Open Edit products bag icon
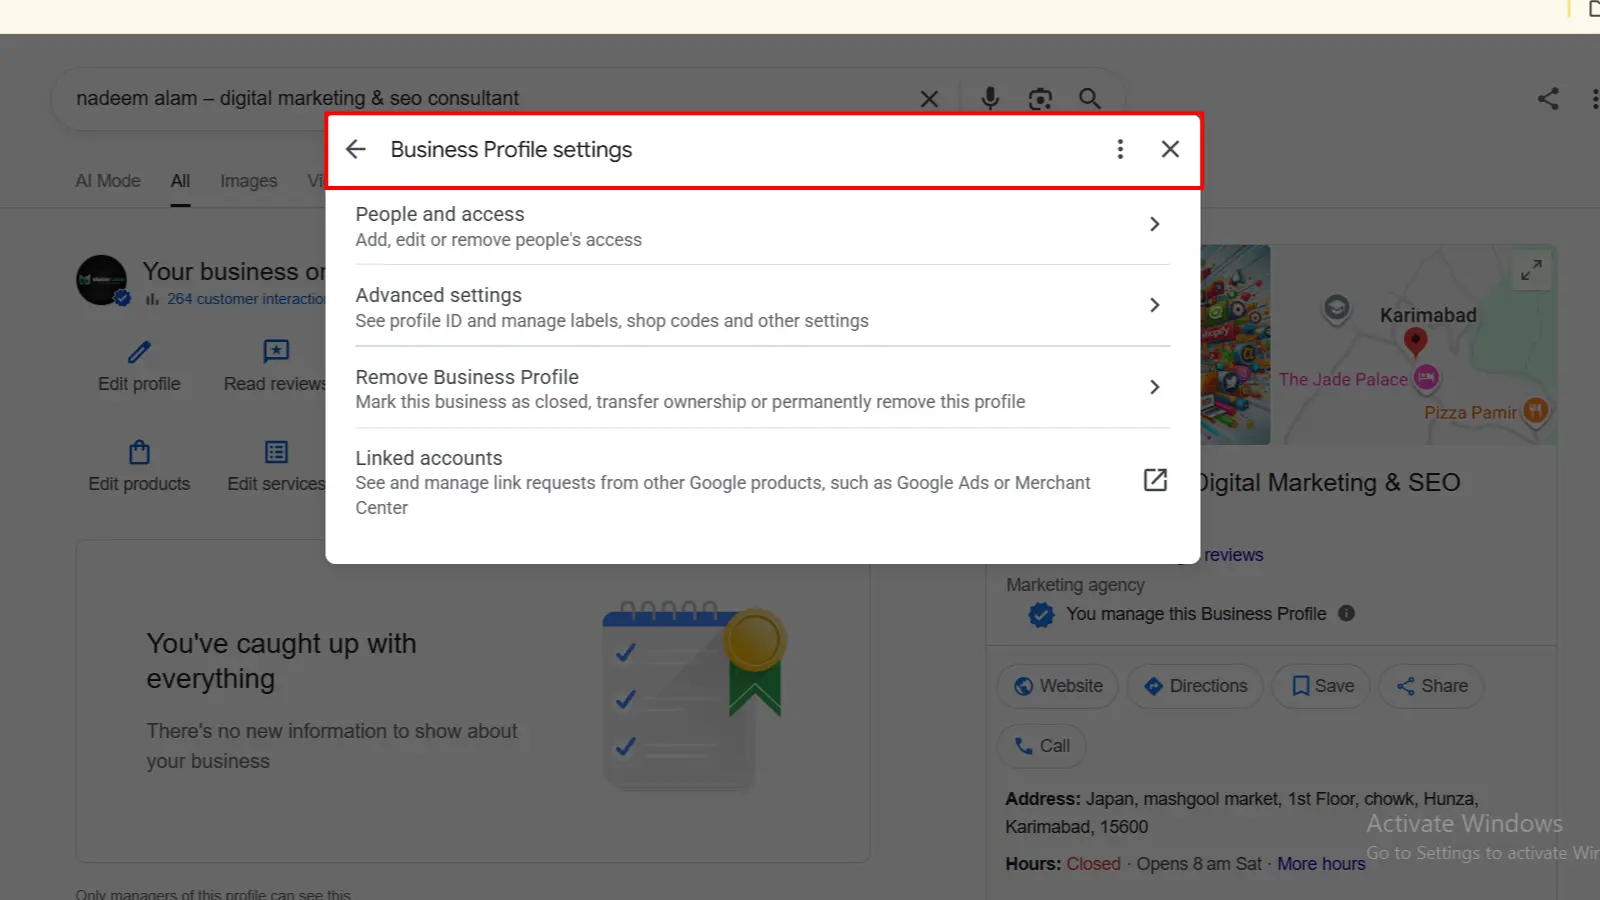Image resolution: width=1600 pixels, height=900 pixels. pos(139,452)
